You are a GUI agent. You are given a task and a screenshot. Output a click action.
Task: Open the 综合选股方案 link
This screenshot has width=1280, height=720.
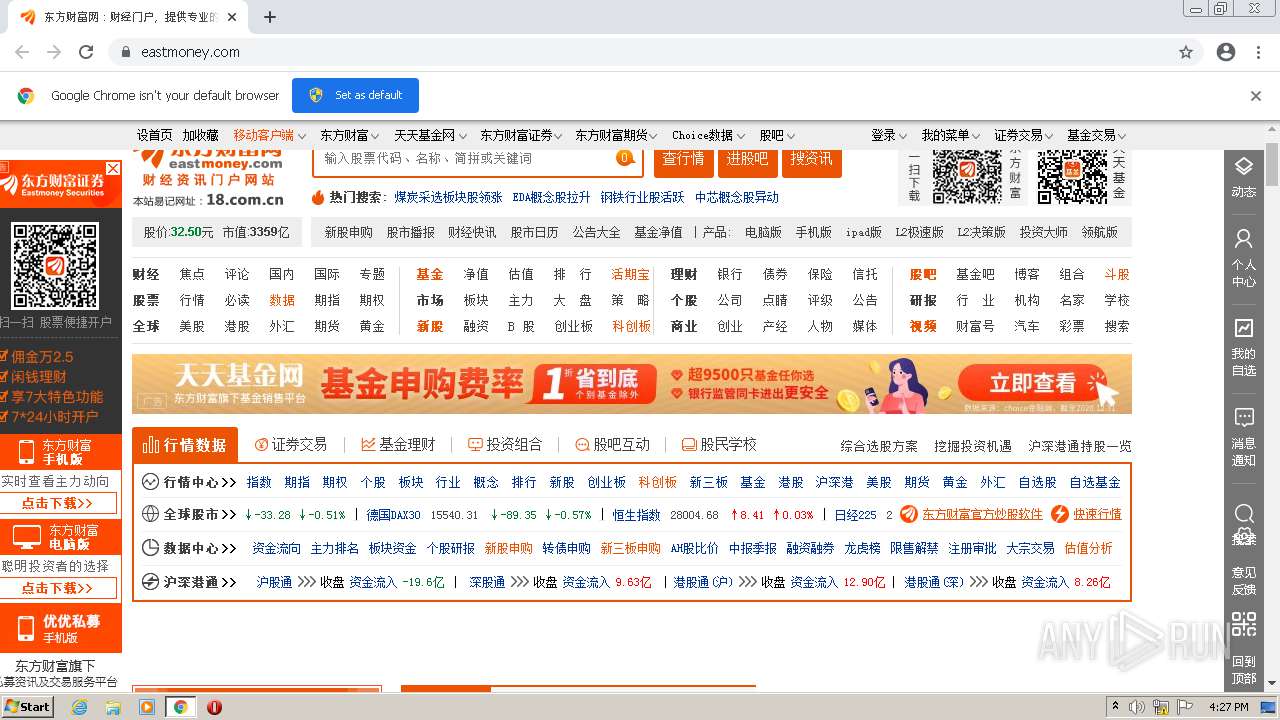(879, 446)
